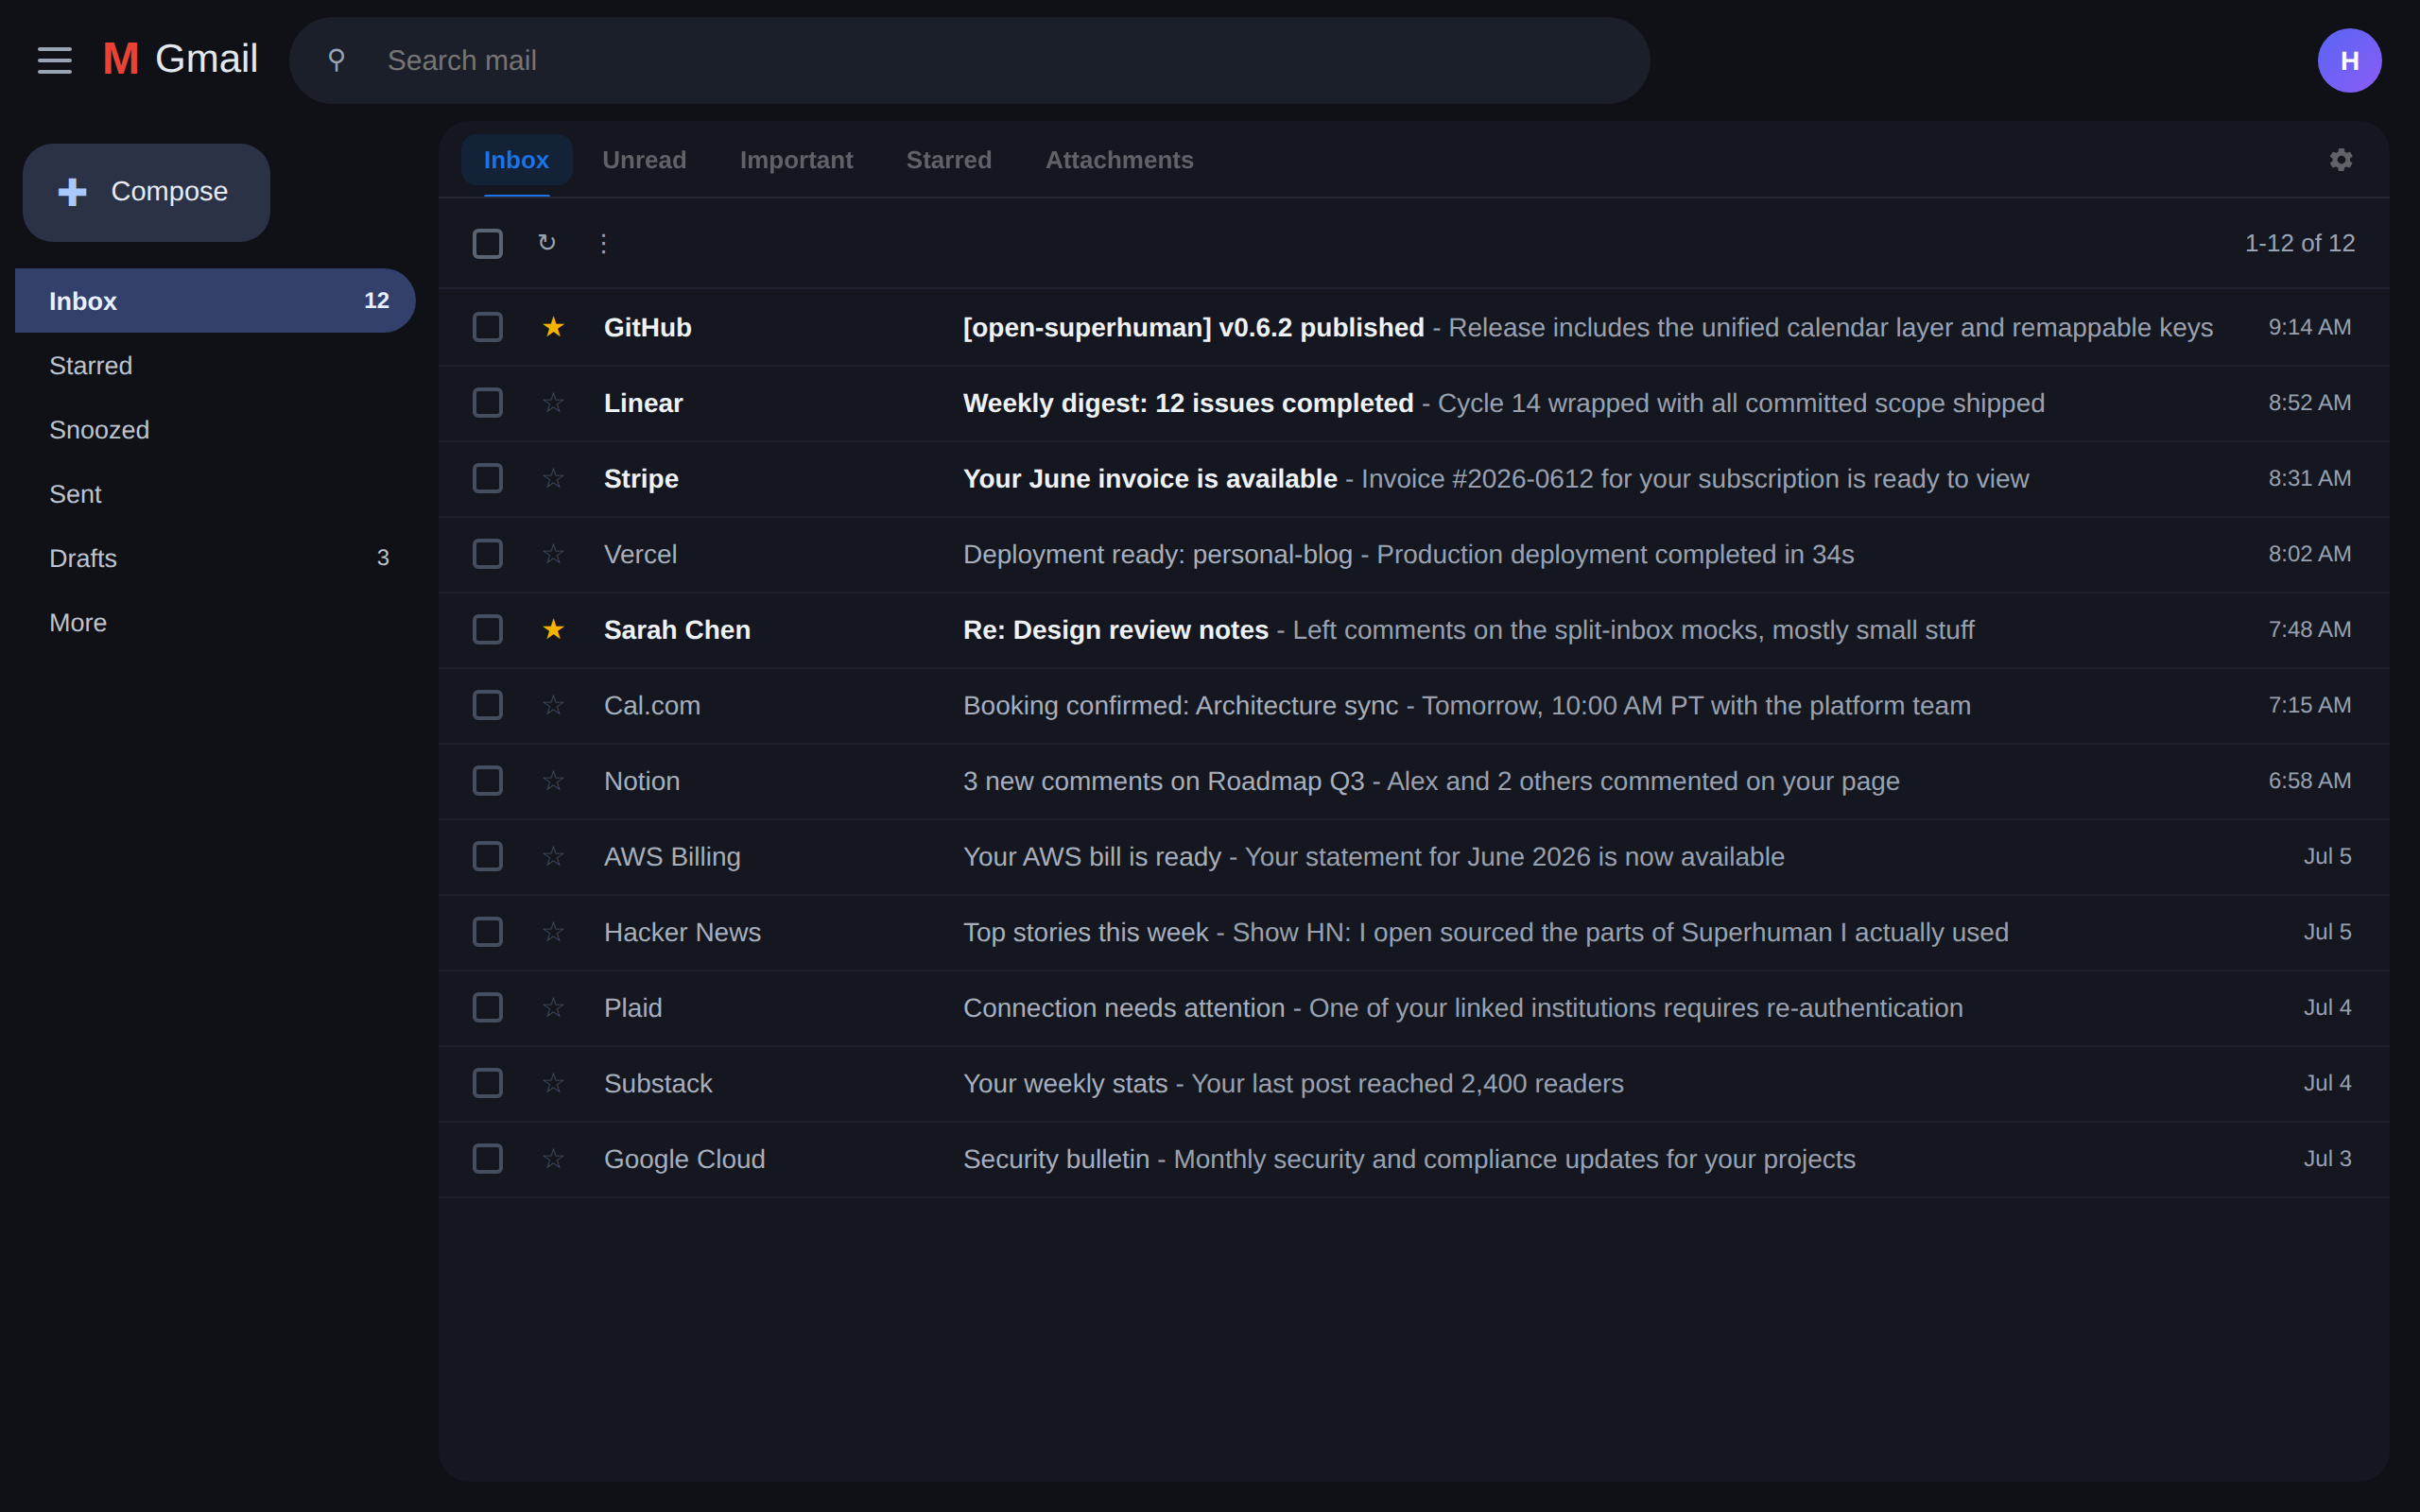This screenshot has width=2420, height=1512.
Task: Refresh the mail list
Action: [546, 243]
